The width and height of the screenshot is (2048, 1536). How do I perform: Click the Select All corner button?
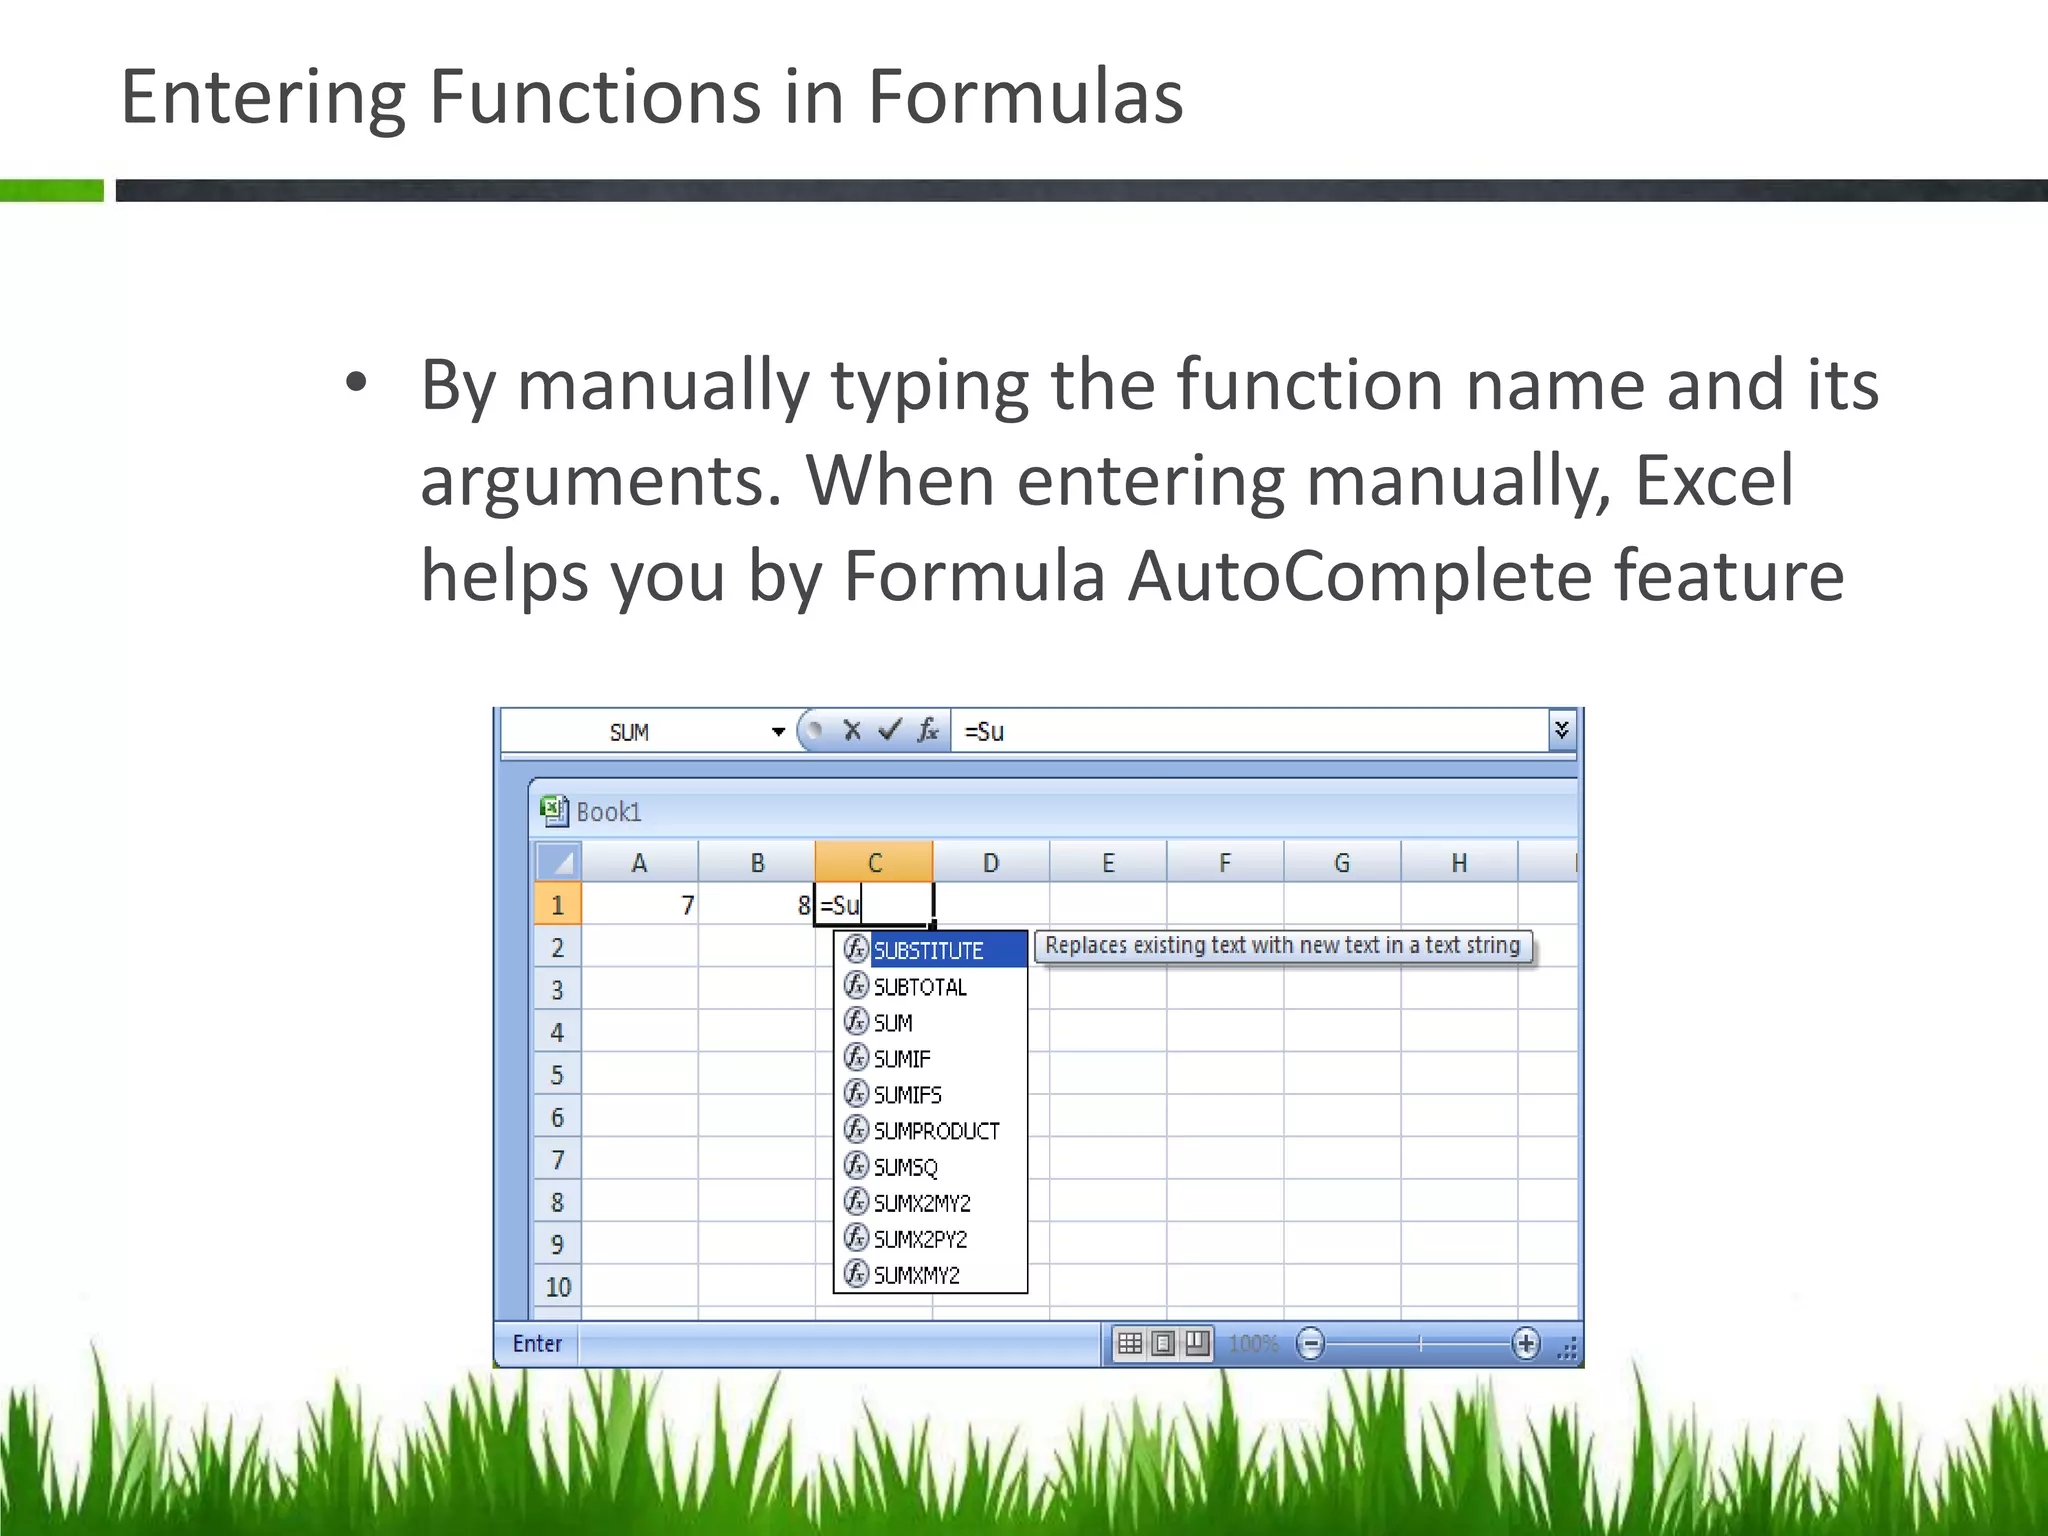point(557,862)
